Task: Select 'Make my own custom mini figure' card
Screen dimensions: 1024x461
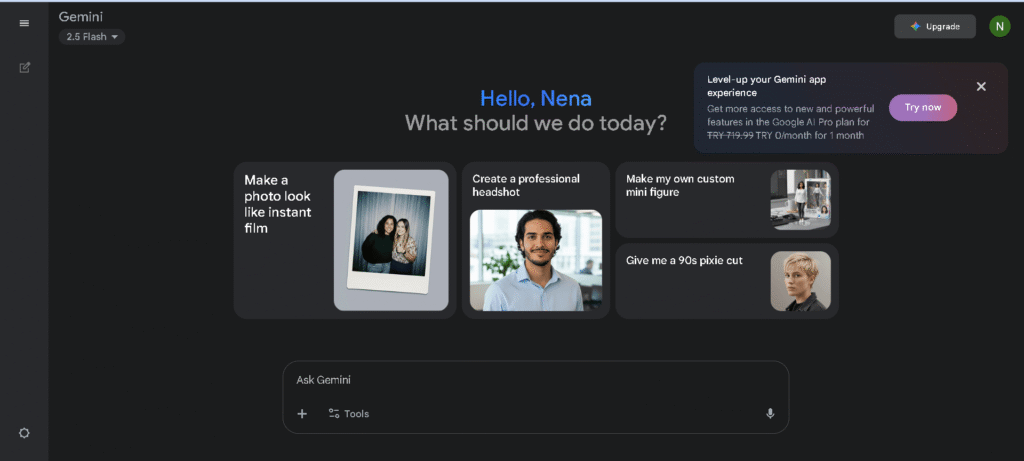Action: (680, 185)
